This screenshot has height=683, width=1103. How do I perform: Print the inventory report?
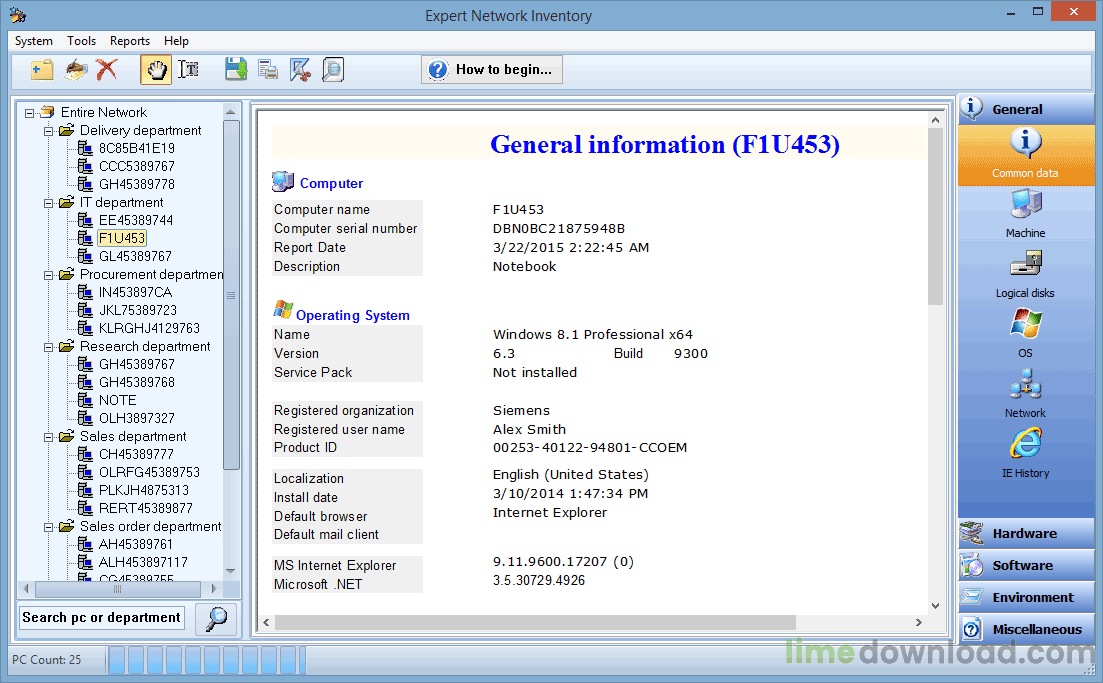click(268, 69)
